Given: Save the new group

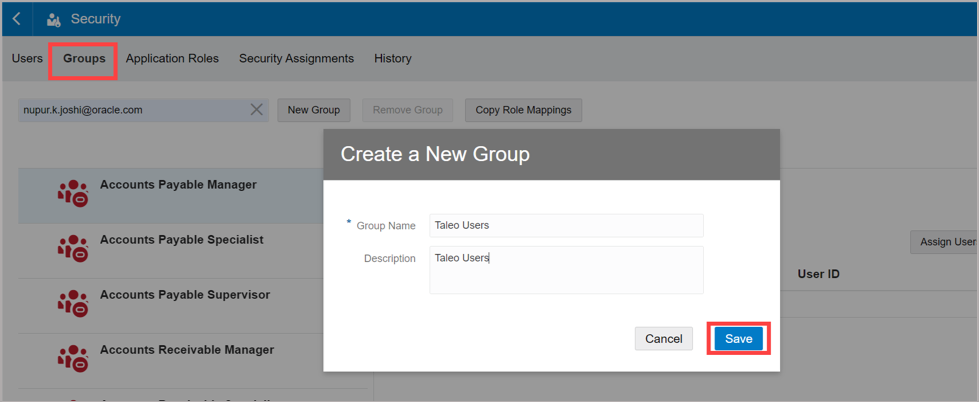Looking at the screenshot, I should [738, 339].
